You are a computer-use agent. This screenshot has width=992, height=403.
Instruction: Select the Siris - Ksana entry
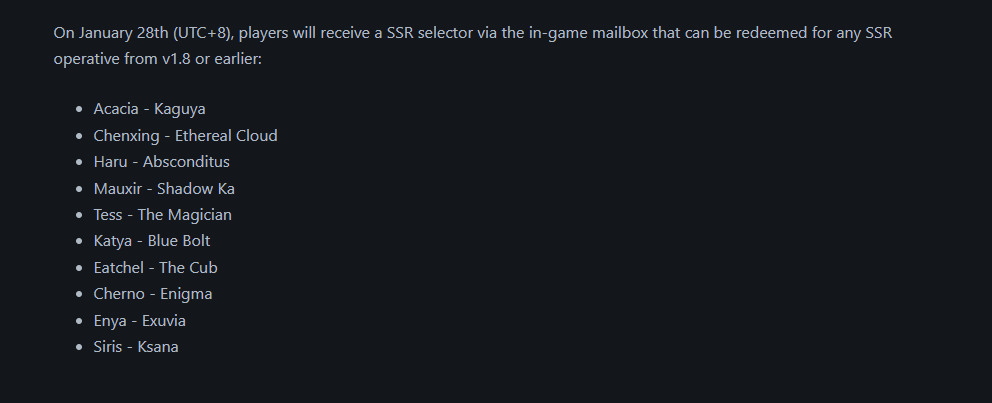coord(136,347)
